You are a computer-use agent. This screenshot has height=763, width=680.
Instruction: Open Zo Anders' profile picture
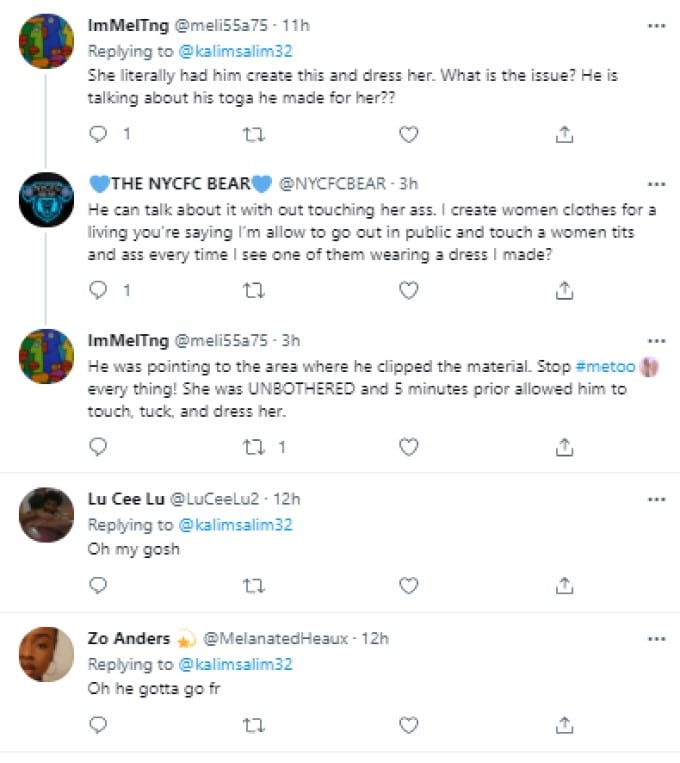point(47,655)
